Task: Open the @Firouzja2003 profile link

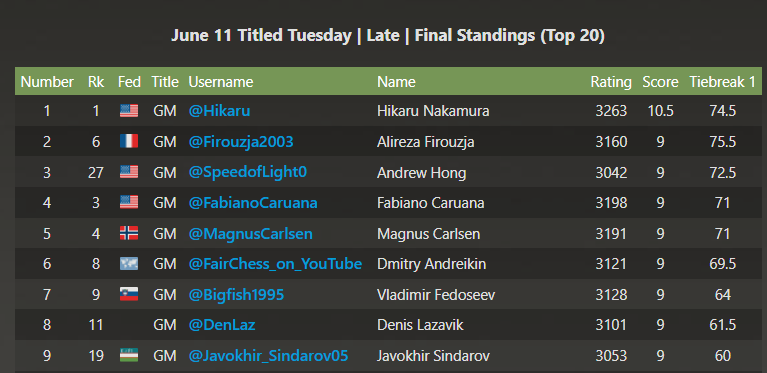Action: [241, 142]
